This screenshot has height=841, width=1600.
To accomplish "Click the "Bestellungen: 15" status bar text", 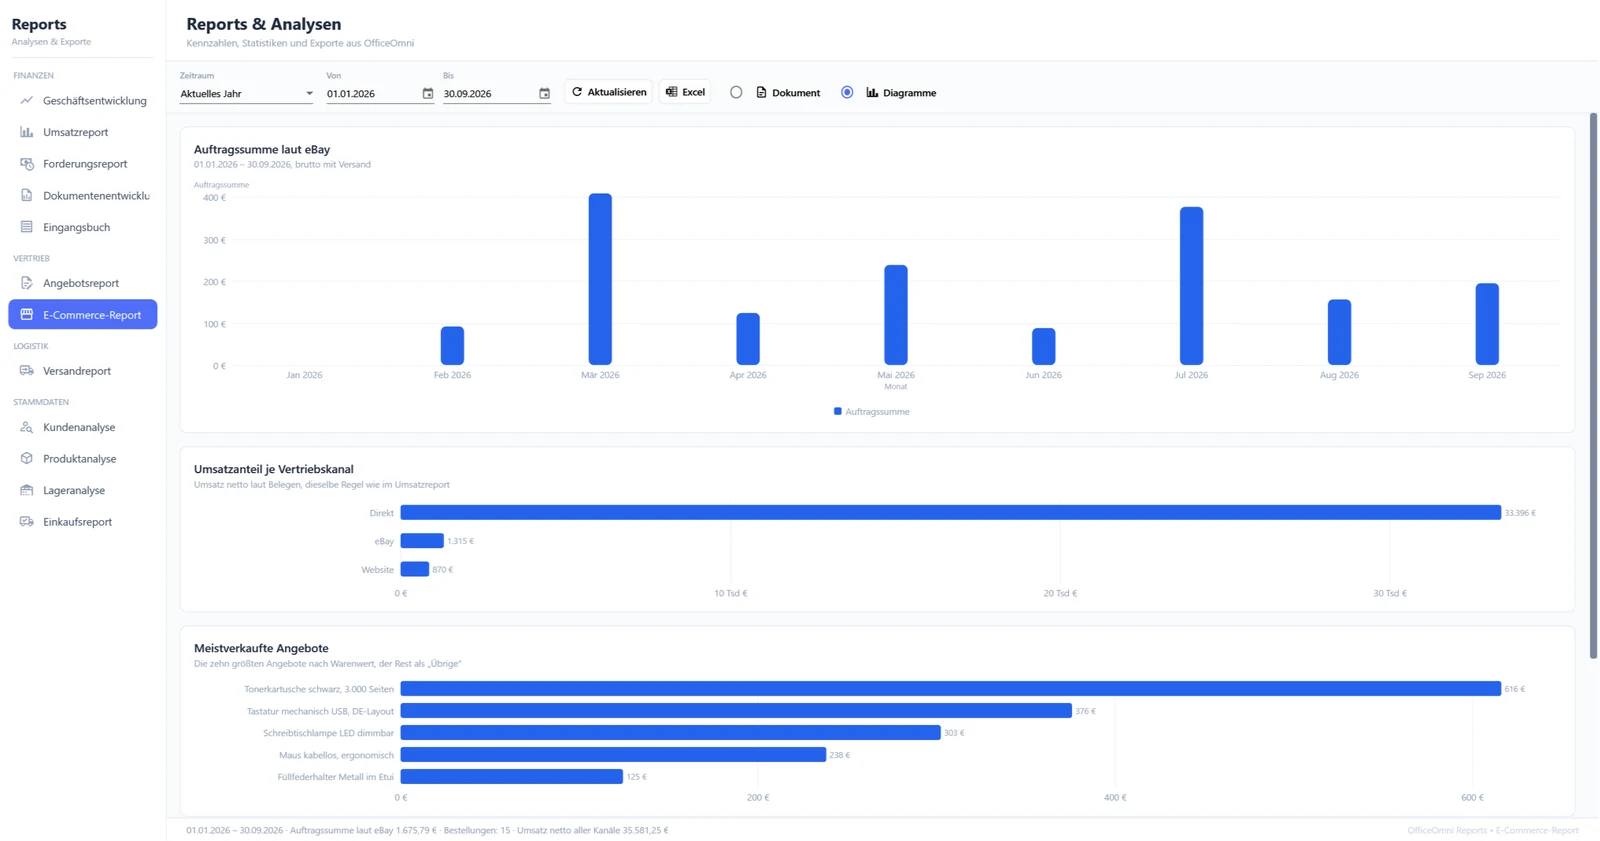I will point(477,830).
